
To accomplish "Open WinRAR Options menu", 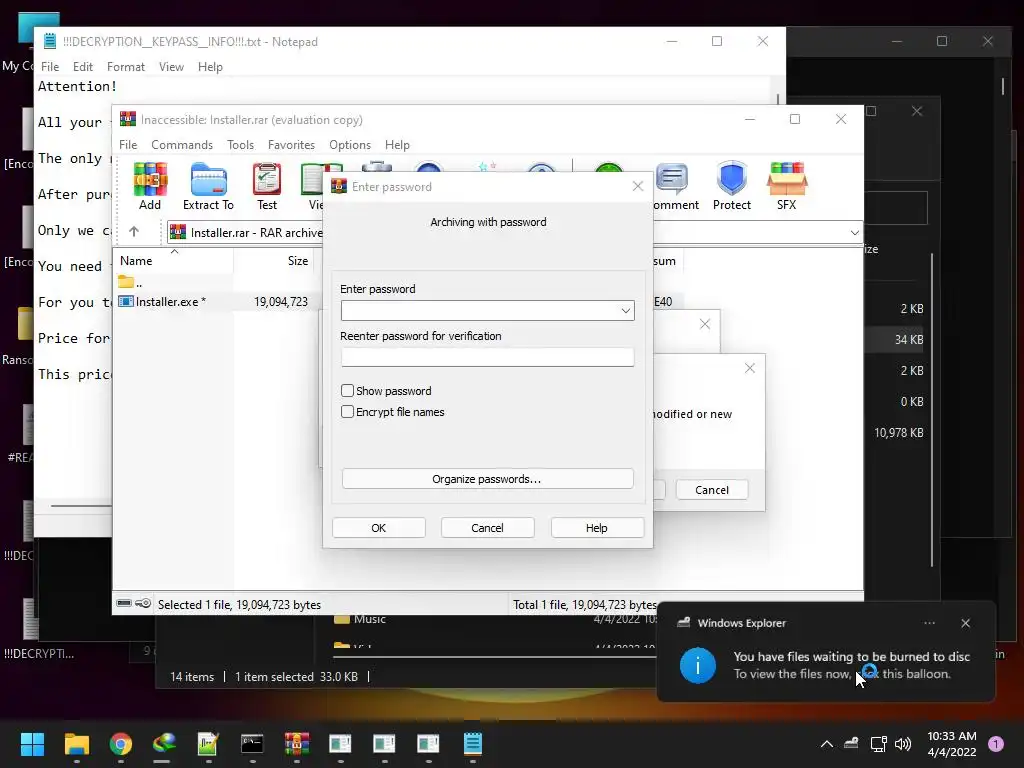I will [x=350, y=145].
